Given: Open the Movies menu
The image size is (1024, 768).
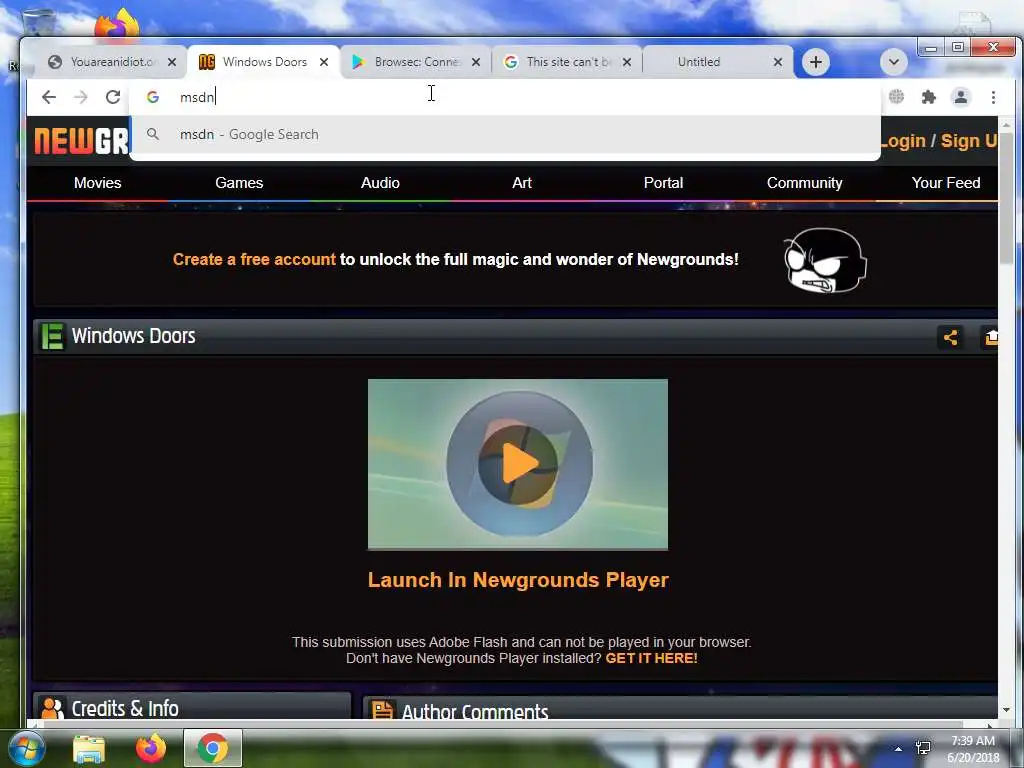Looking at the screenshot, I should coord(97,183).
